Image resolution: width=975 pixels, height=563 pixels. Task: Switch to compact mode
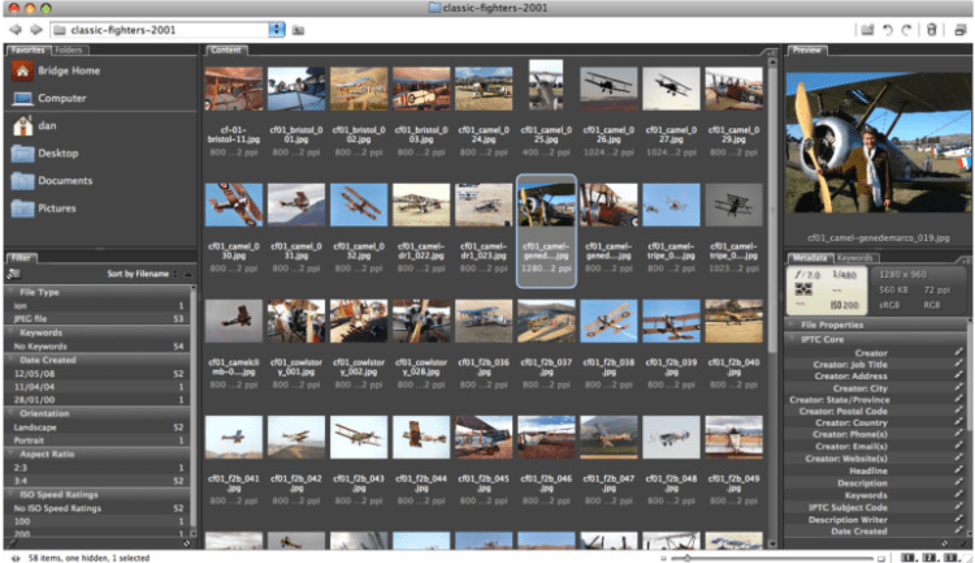pos(959,30)
